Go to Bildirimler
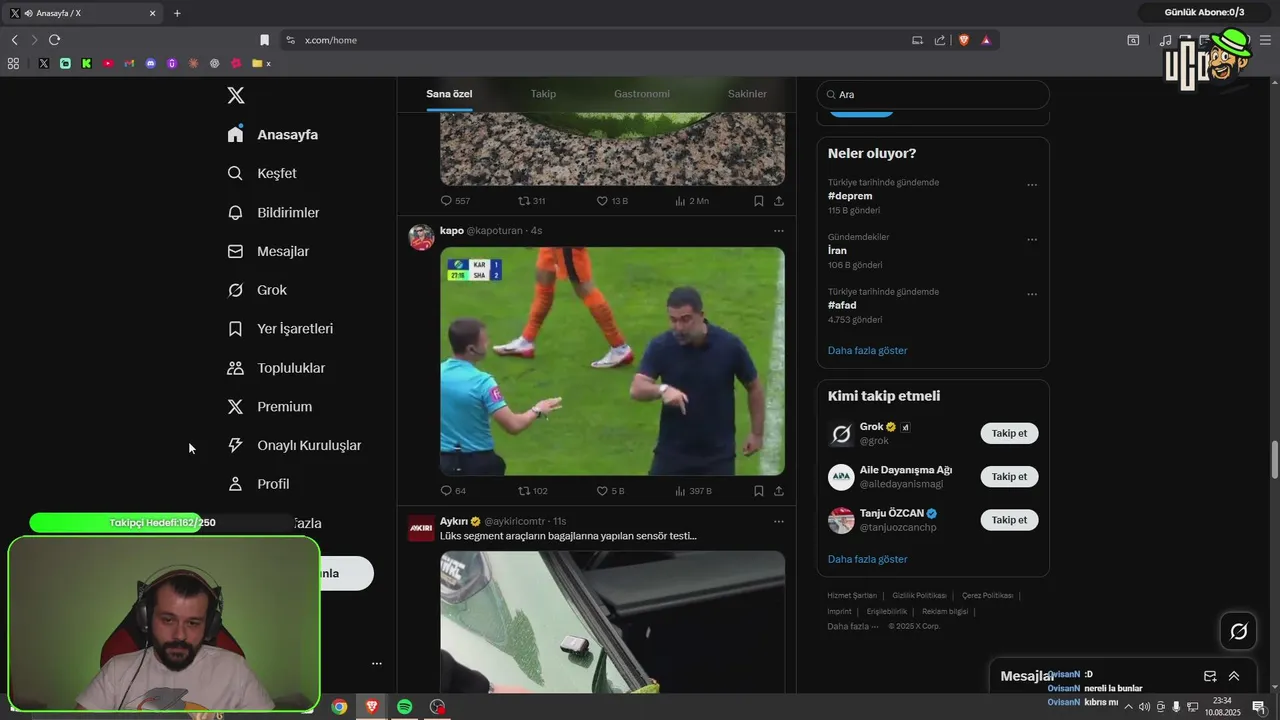Screen dimensions: 1280x720 click(273, 213)
